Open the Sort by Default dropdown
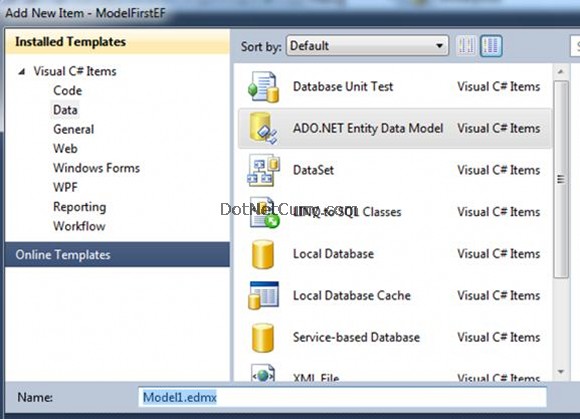Viewport: 580px width, 419px height. click(x=367, y=46)
